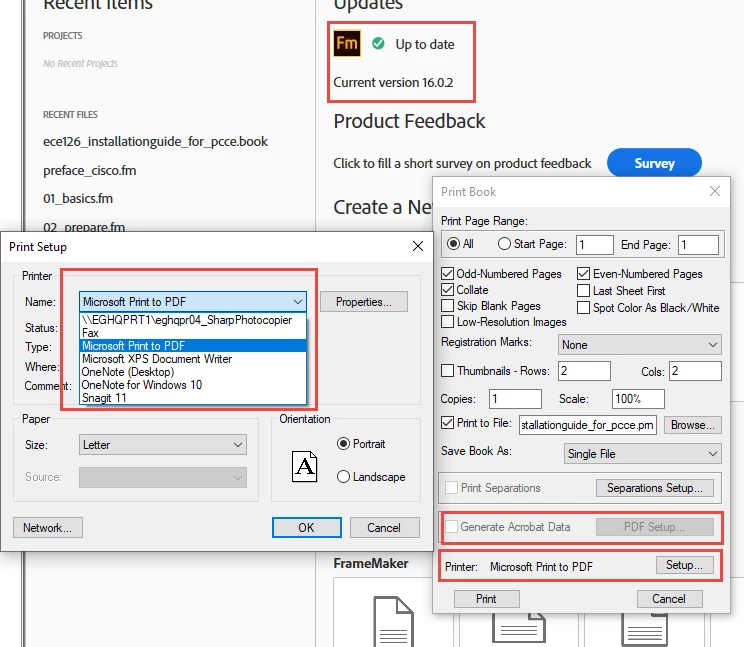Enable the Skip Blank Pages checkbox
This screenshot has width=744, height=647.
(x=447, y=305)
